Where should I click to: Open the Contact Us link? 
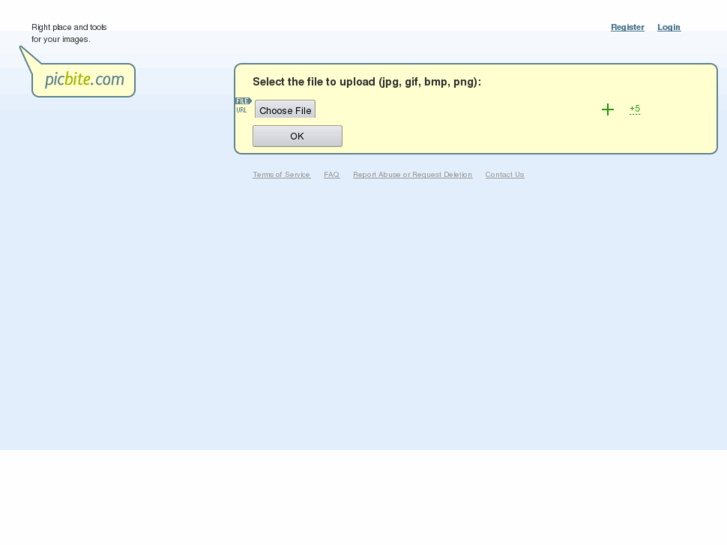(504, 174)
